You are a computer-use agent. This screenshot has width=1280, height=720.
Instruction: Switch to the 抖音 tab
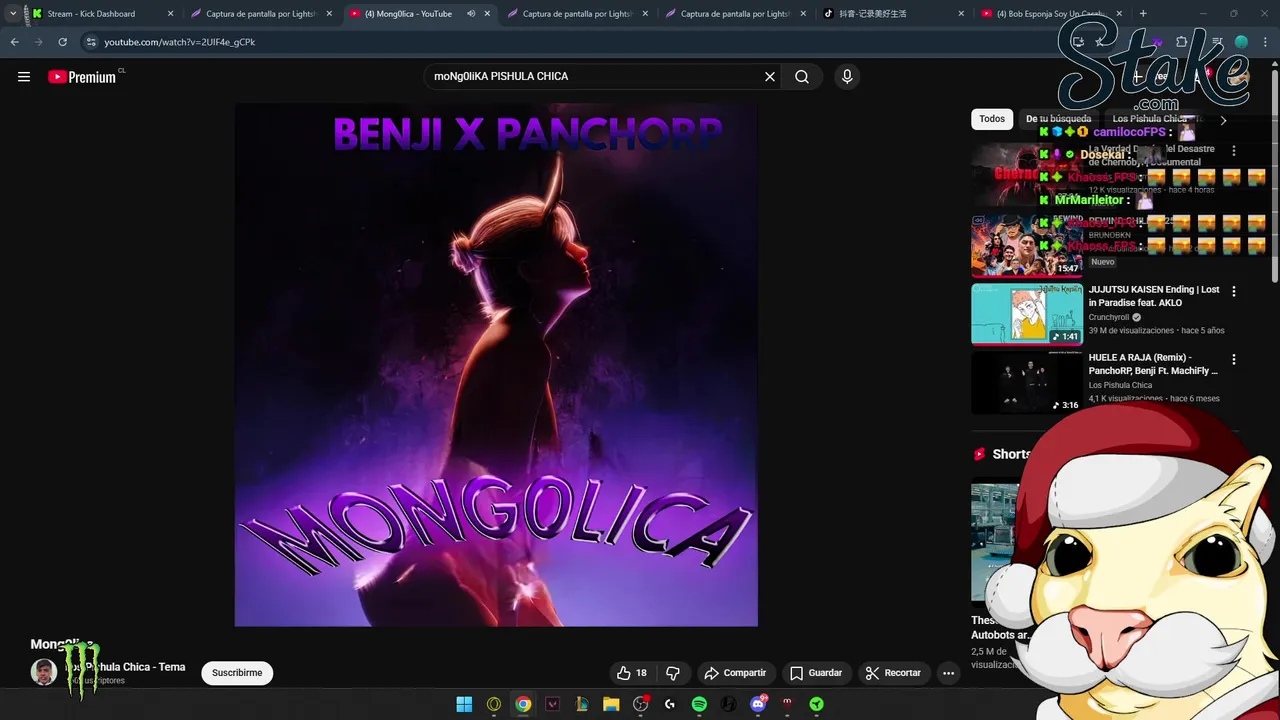(x=888, y=14)
